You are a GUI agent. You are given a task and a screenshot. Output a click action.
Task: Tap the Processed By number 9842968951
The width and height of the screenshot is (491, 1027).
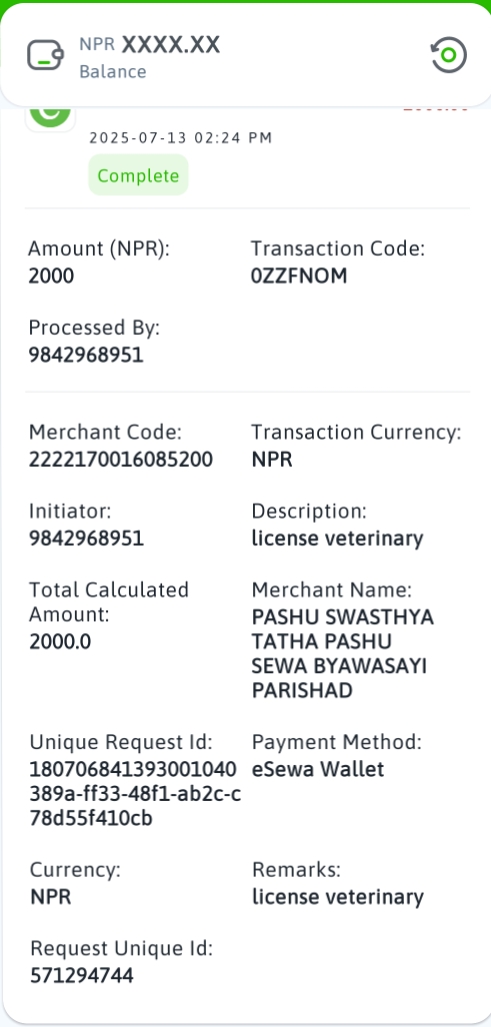[86, 355]
